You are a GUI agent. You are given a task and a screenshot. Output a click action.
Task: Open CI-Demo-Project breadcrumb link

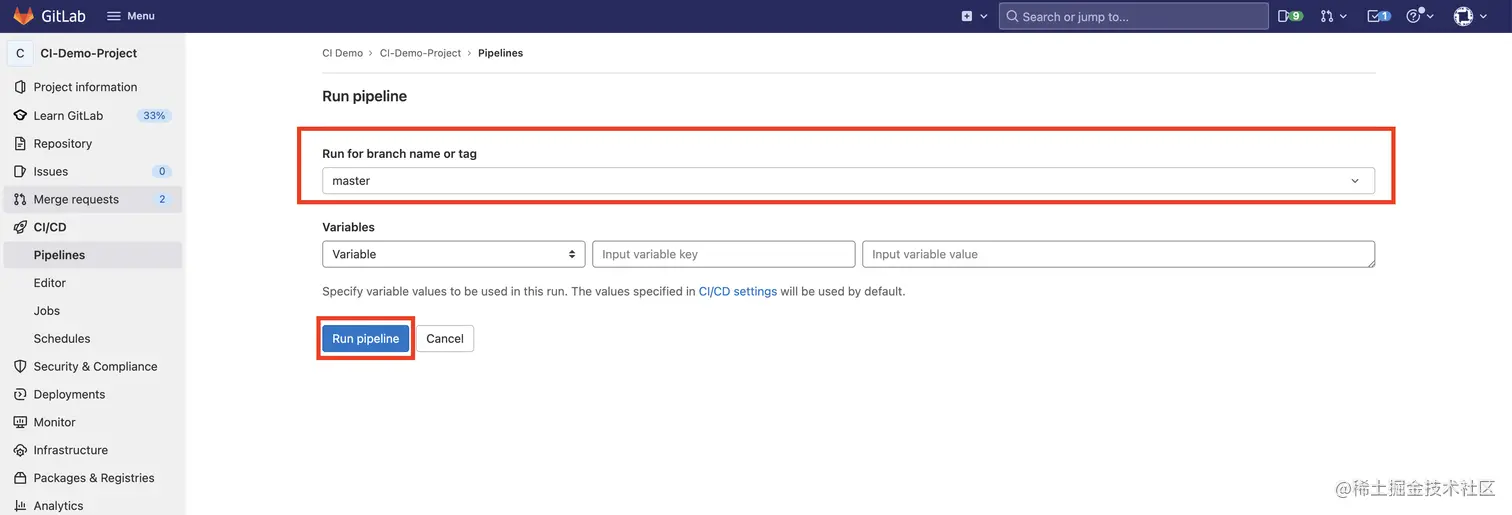(420, 53)
